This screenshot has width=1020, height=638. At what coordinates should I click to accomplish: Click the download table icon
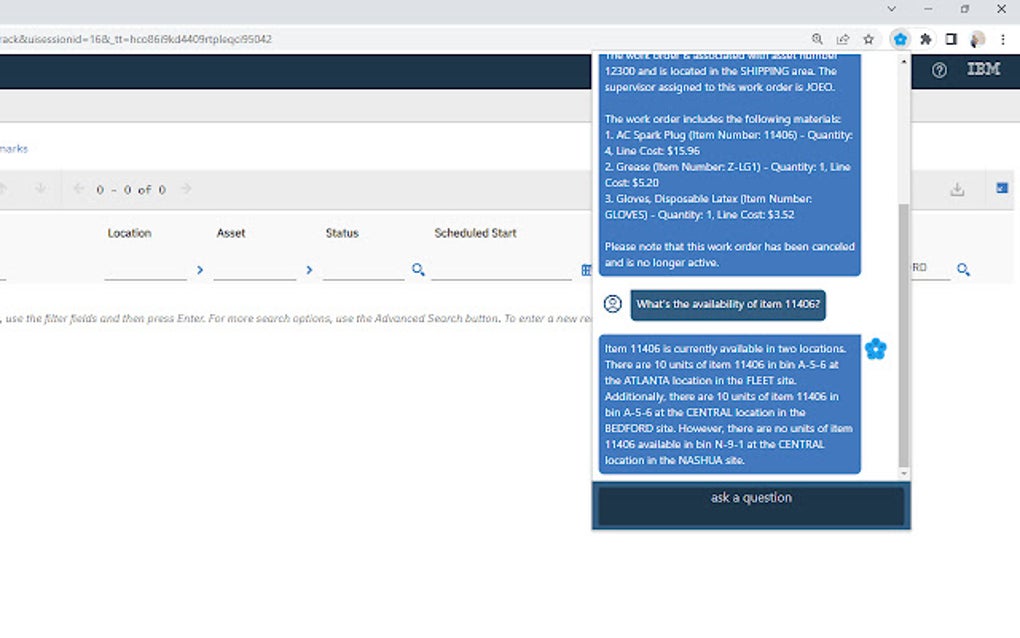[x=957, y=189]
